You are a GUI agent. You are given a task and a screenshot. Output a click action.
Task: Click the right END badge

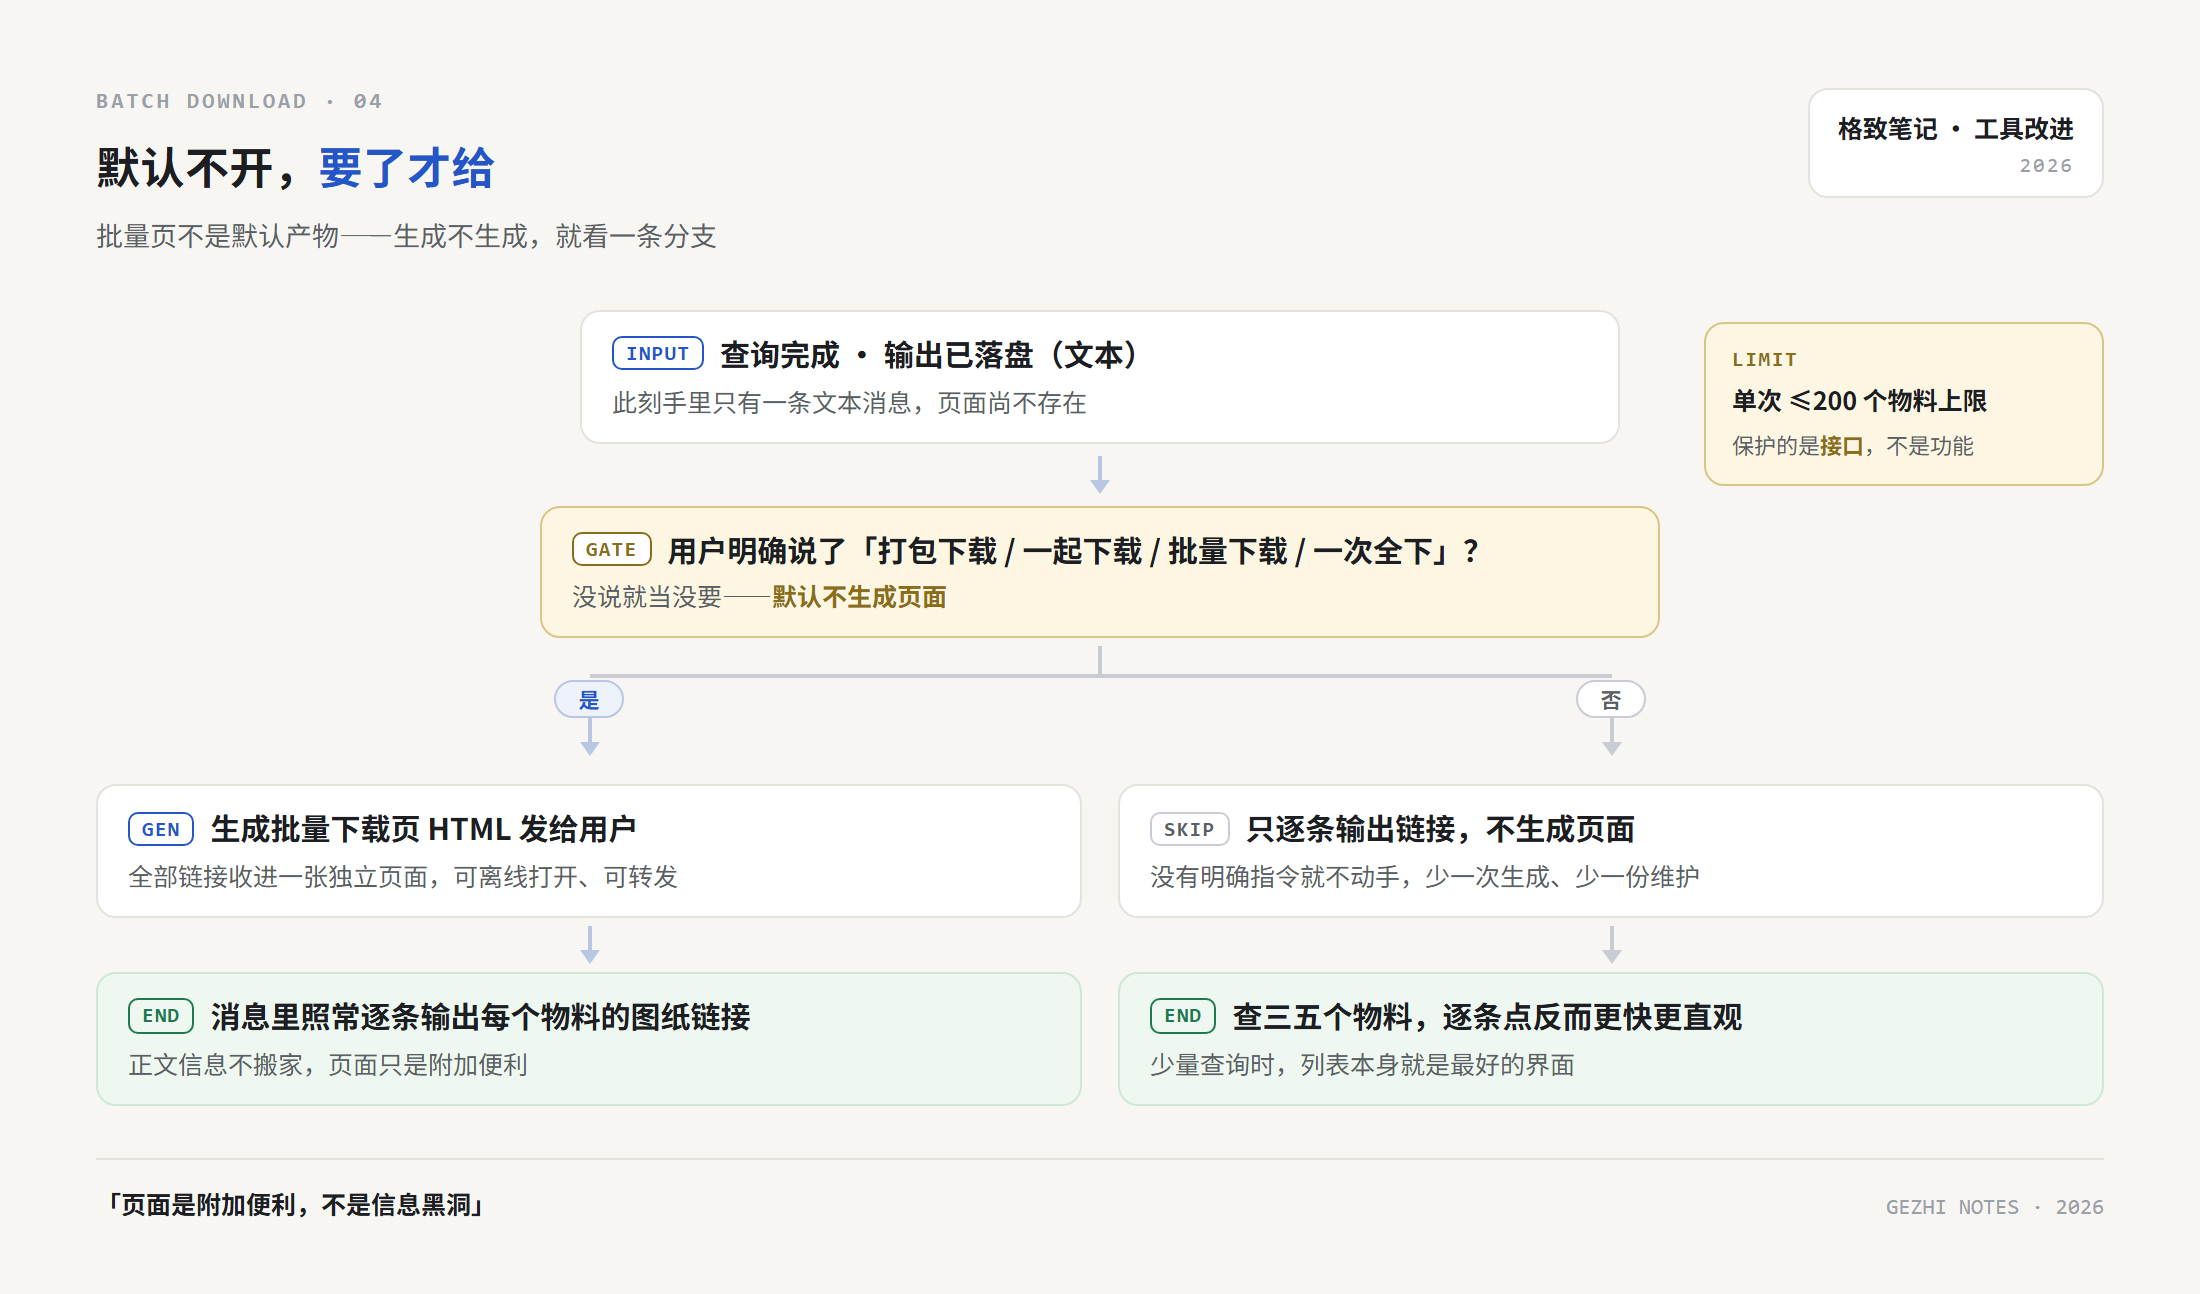(x=1183, y=1016)
